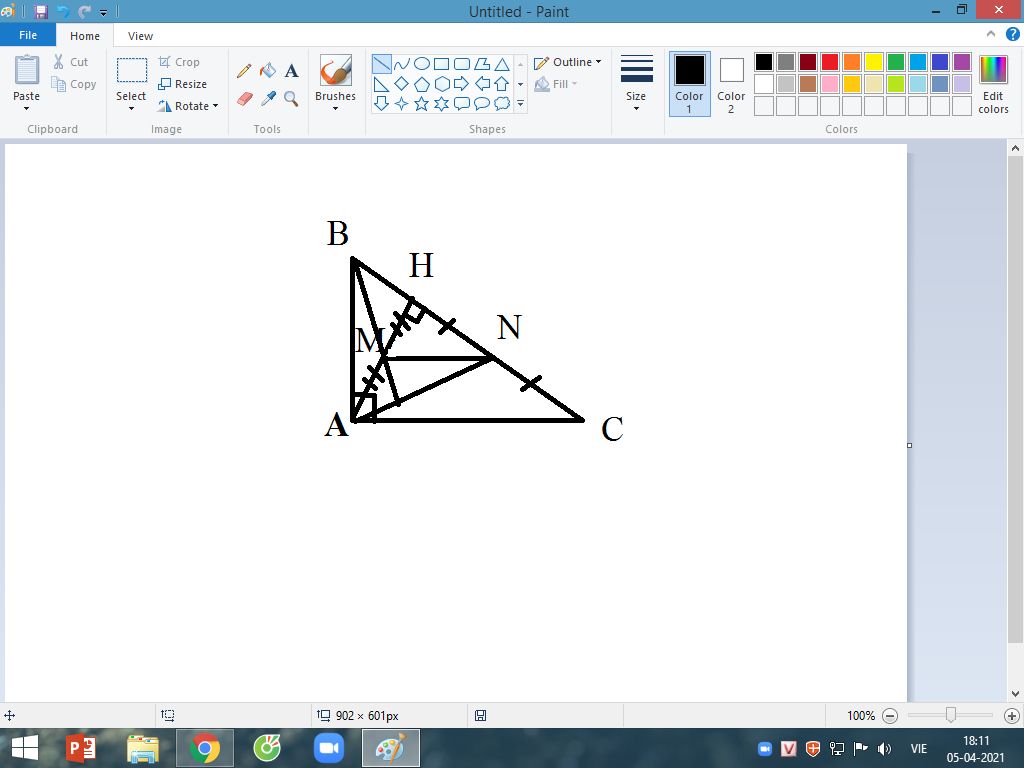Image resolution: width=1024 pixels, height=768 pixels.
Task: Click the zoom out minus button
Action: [x=889, y=716]
